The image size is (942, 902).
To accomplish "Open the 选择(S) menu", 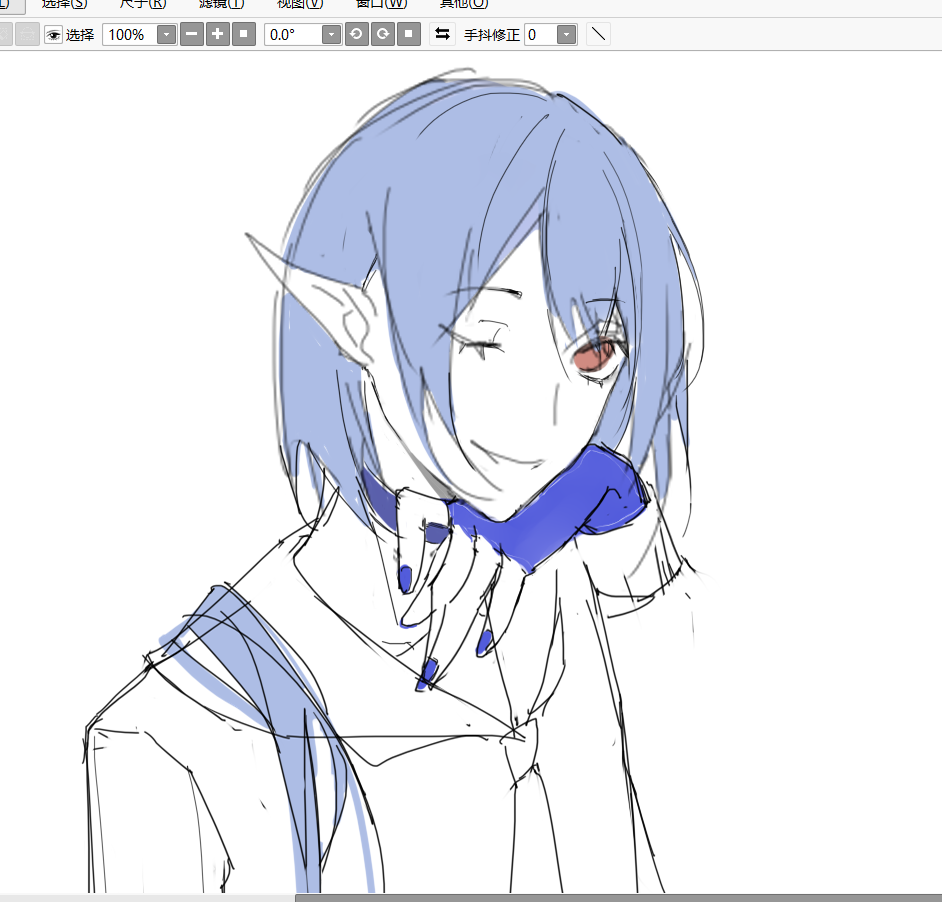I will pos(64,4).
